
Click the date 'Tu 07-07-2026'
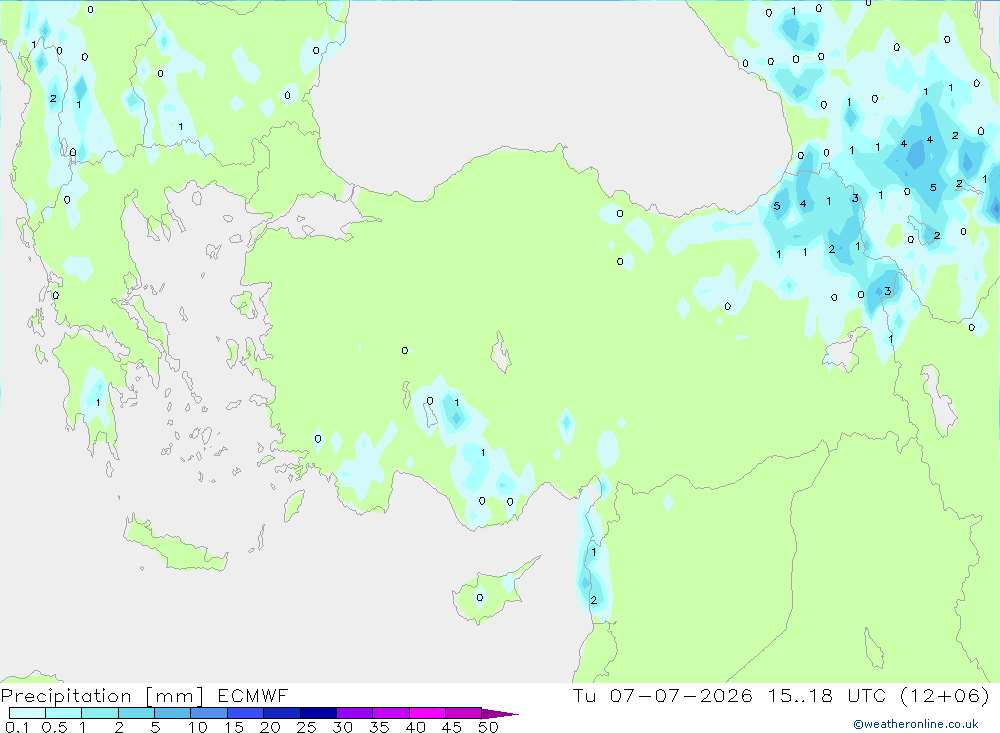point(663,695)
